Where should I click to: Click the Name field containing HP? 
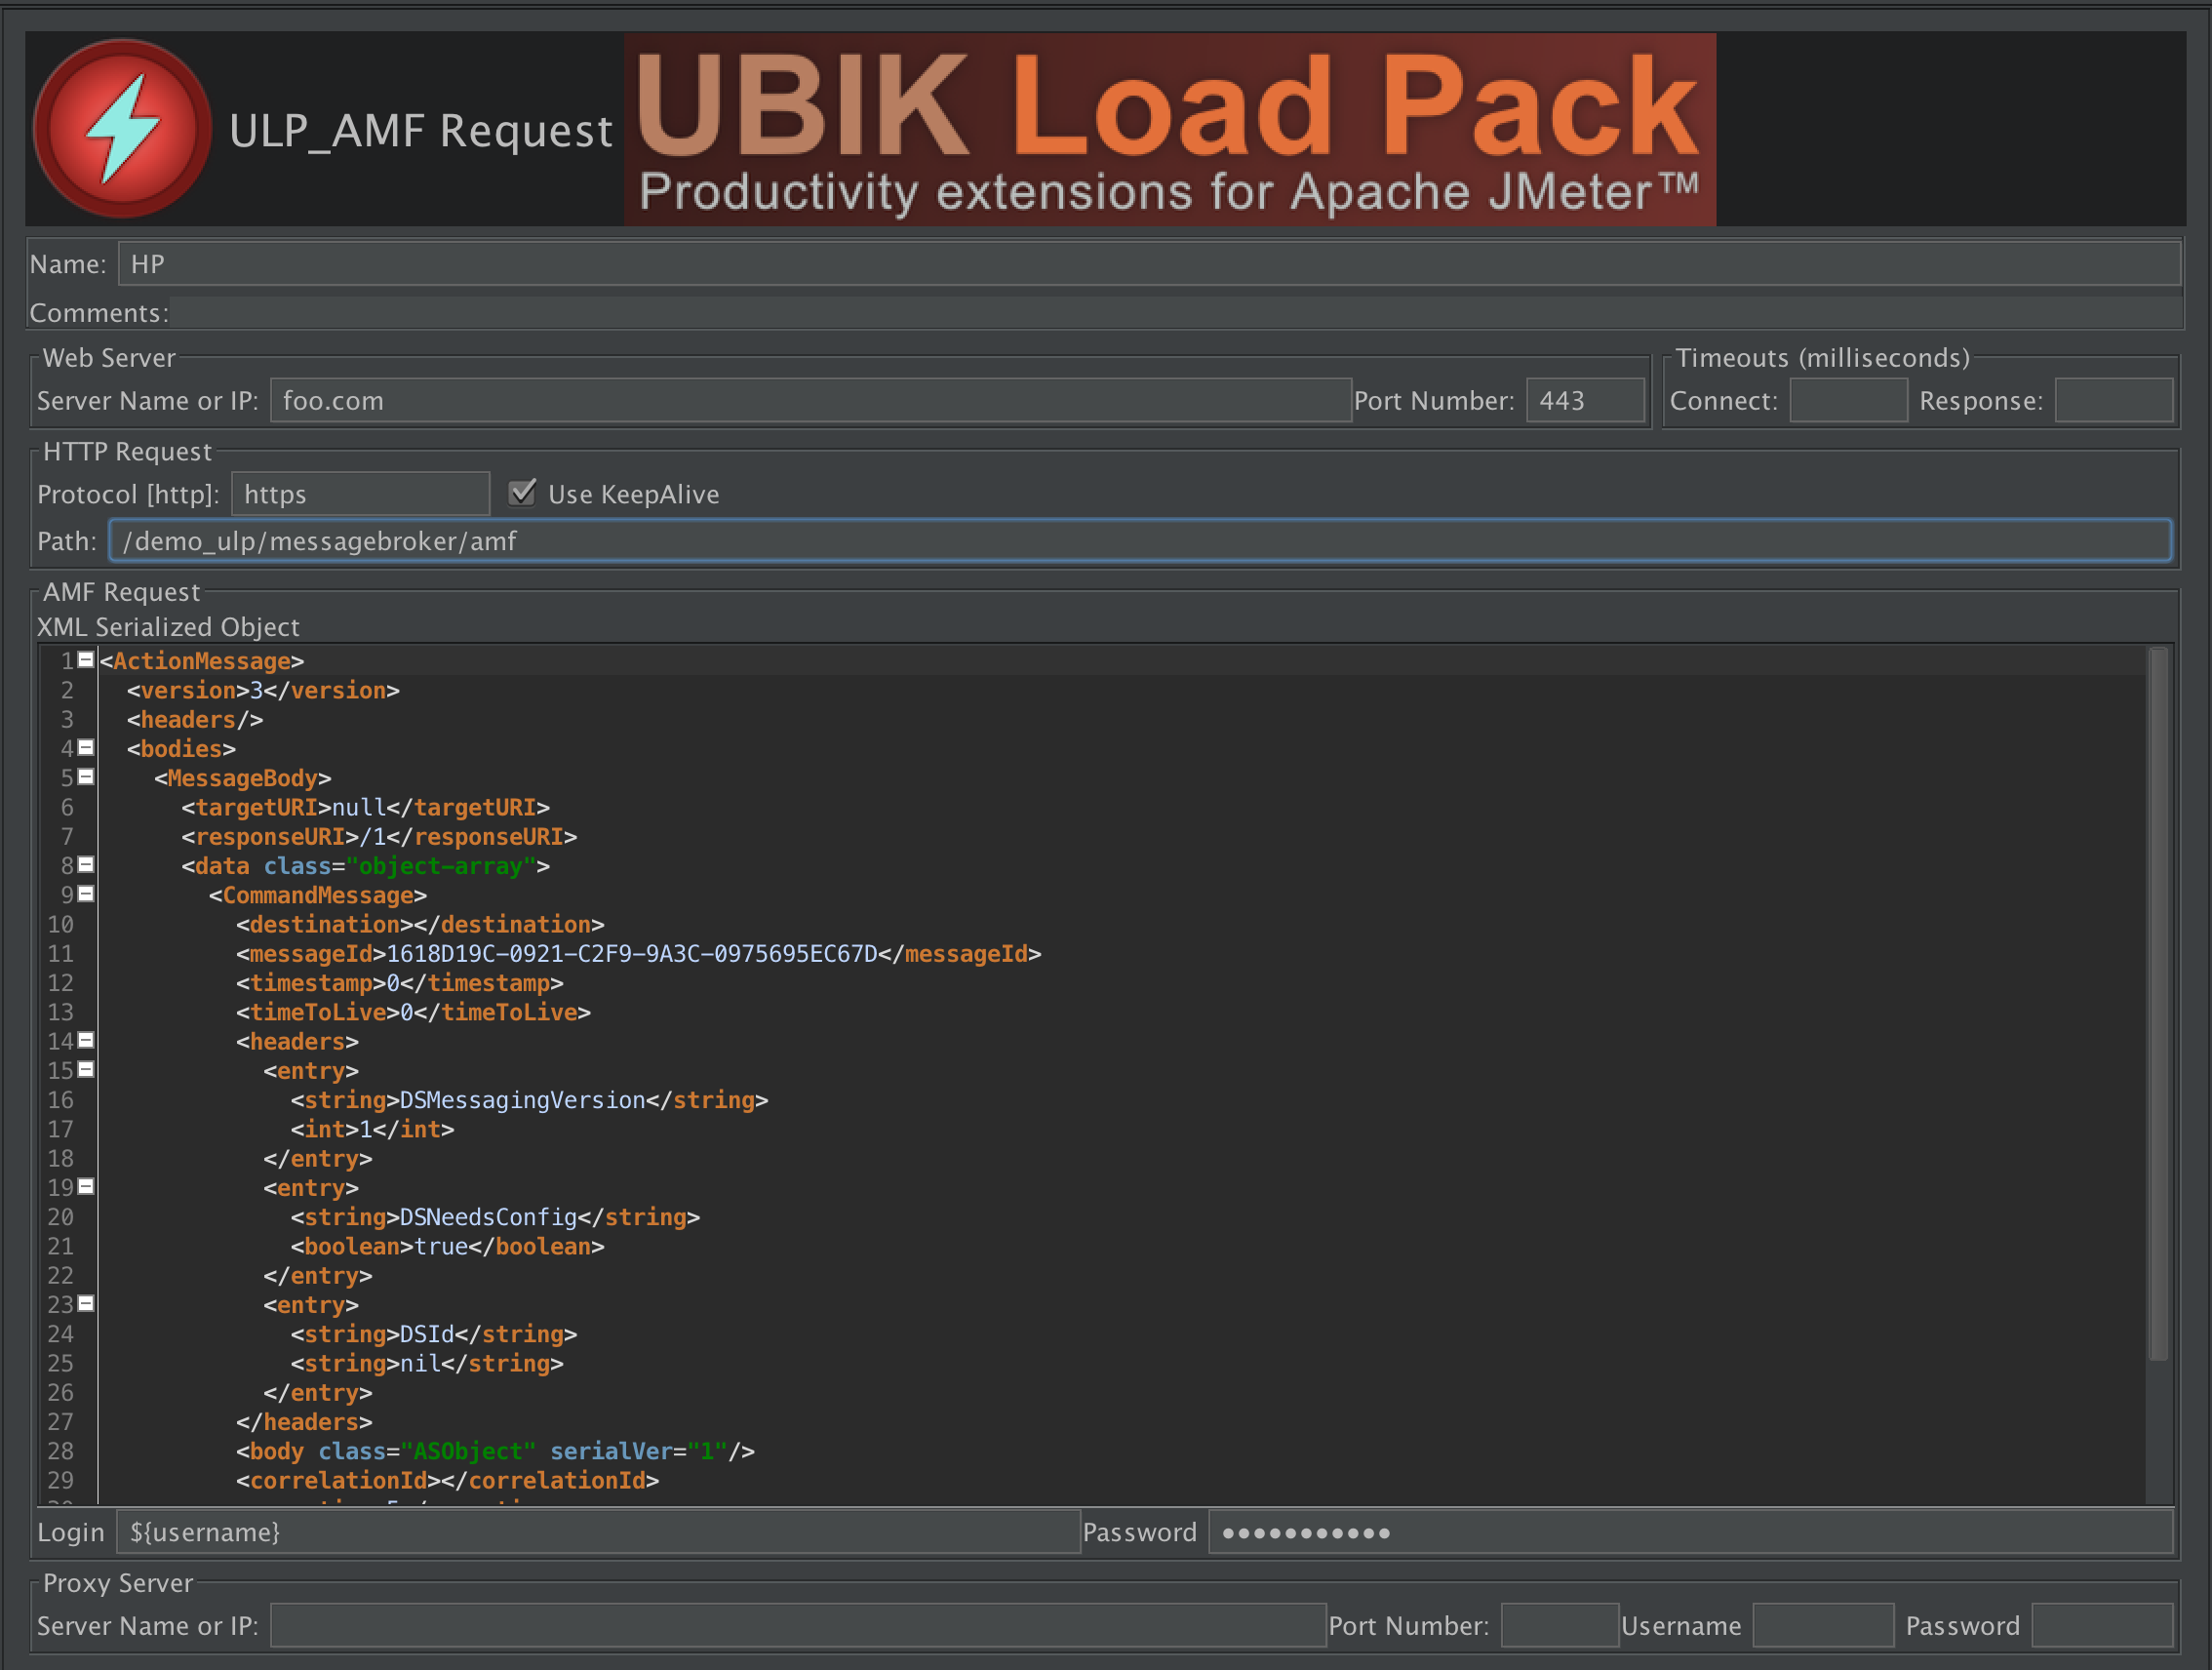[x=1149, y=264]
